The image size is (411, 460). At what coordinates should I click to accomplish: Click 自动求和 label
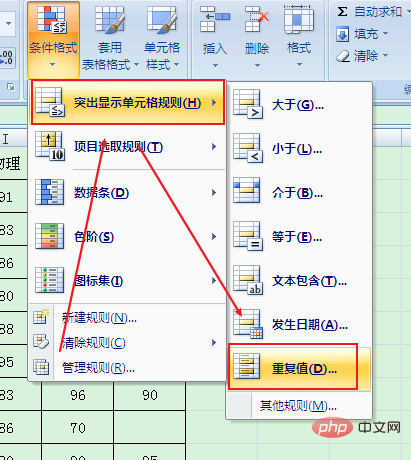[x=378, y=12]
